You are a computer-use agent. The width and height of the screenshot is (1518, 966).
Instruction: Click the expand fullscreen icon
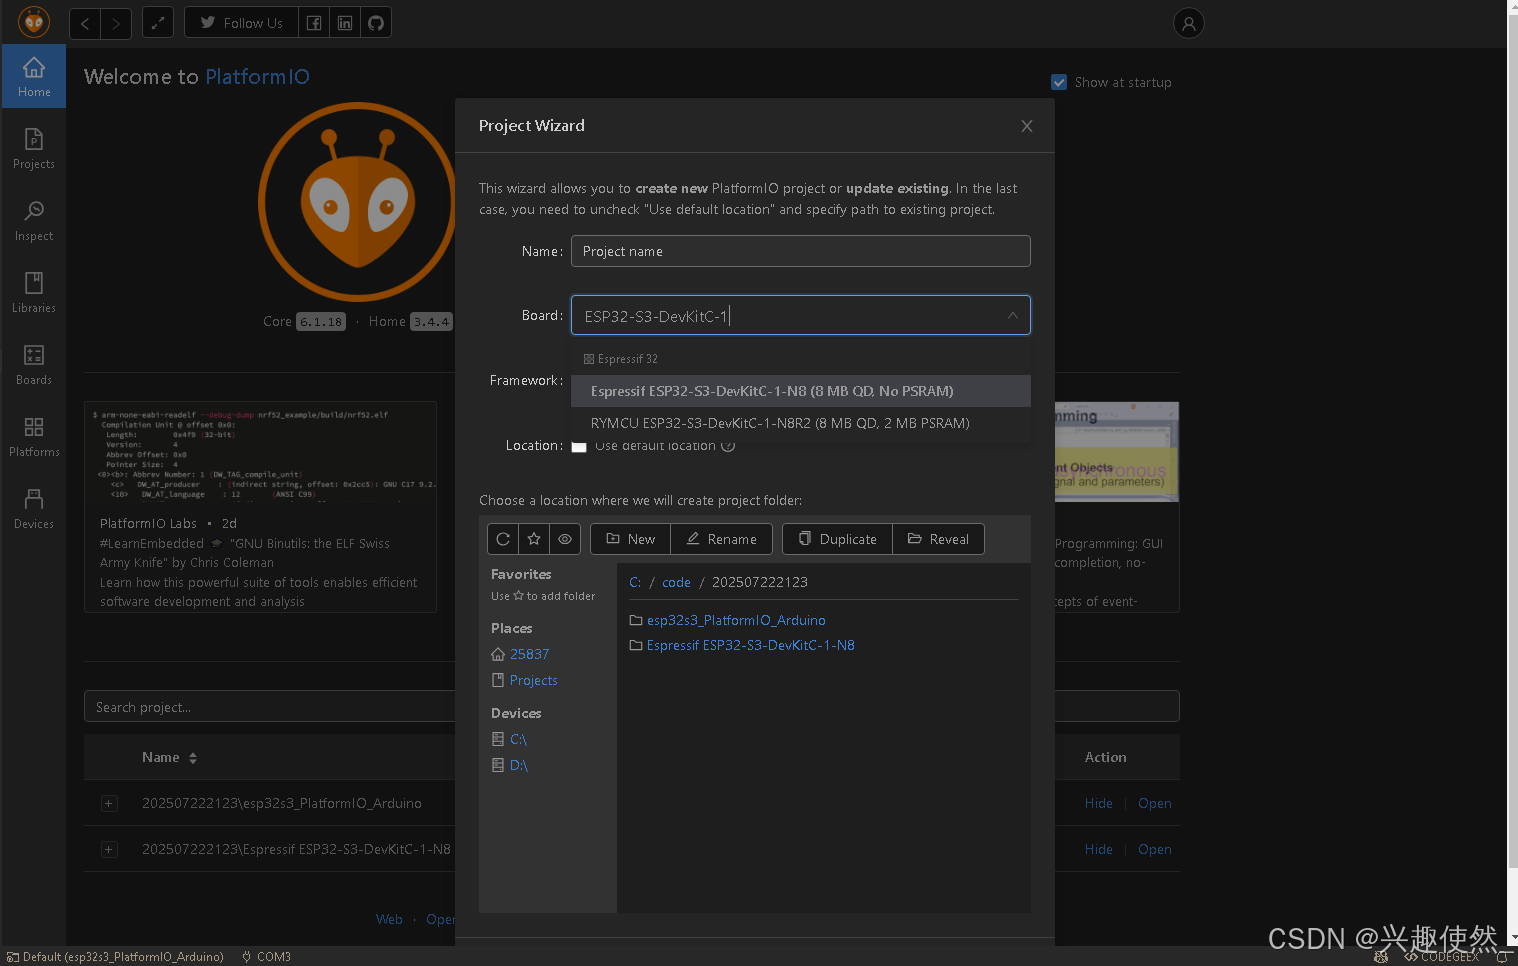pyautogui.click(x=158, y=23)
